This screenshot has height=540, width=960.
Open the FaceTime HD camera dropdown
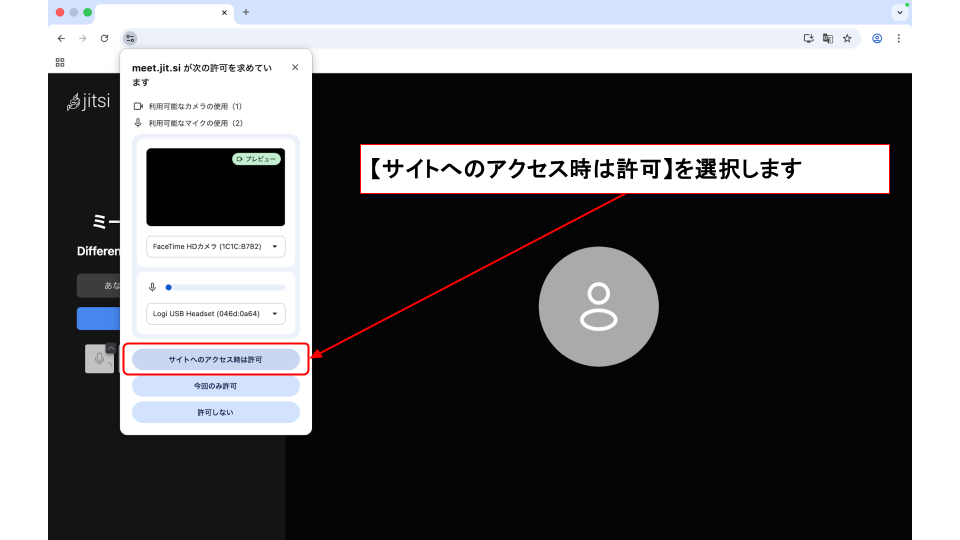tap(215, 246)
